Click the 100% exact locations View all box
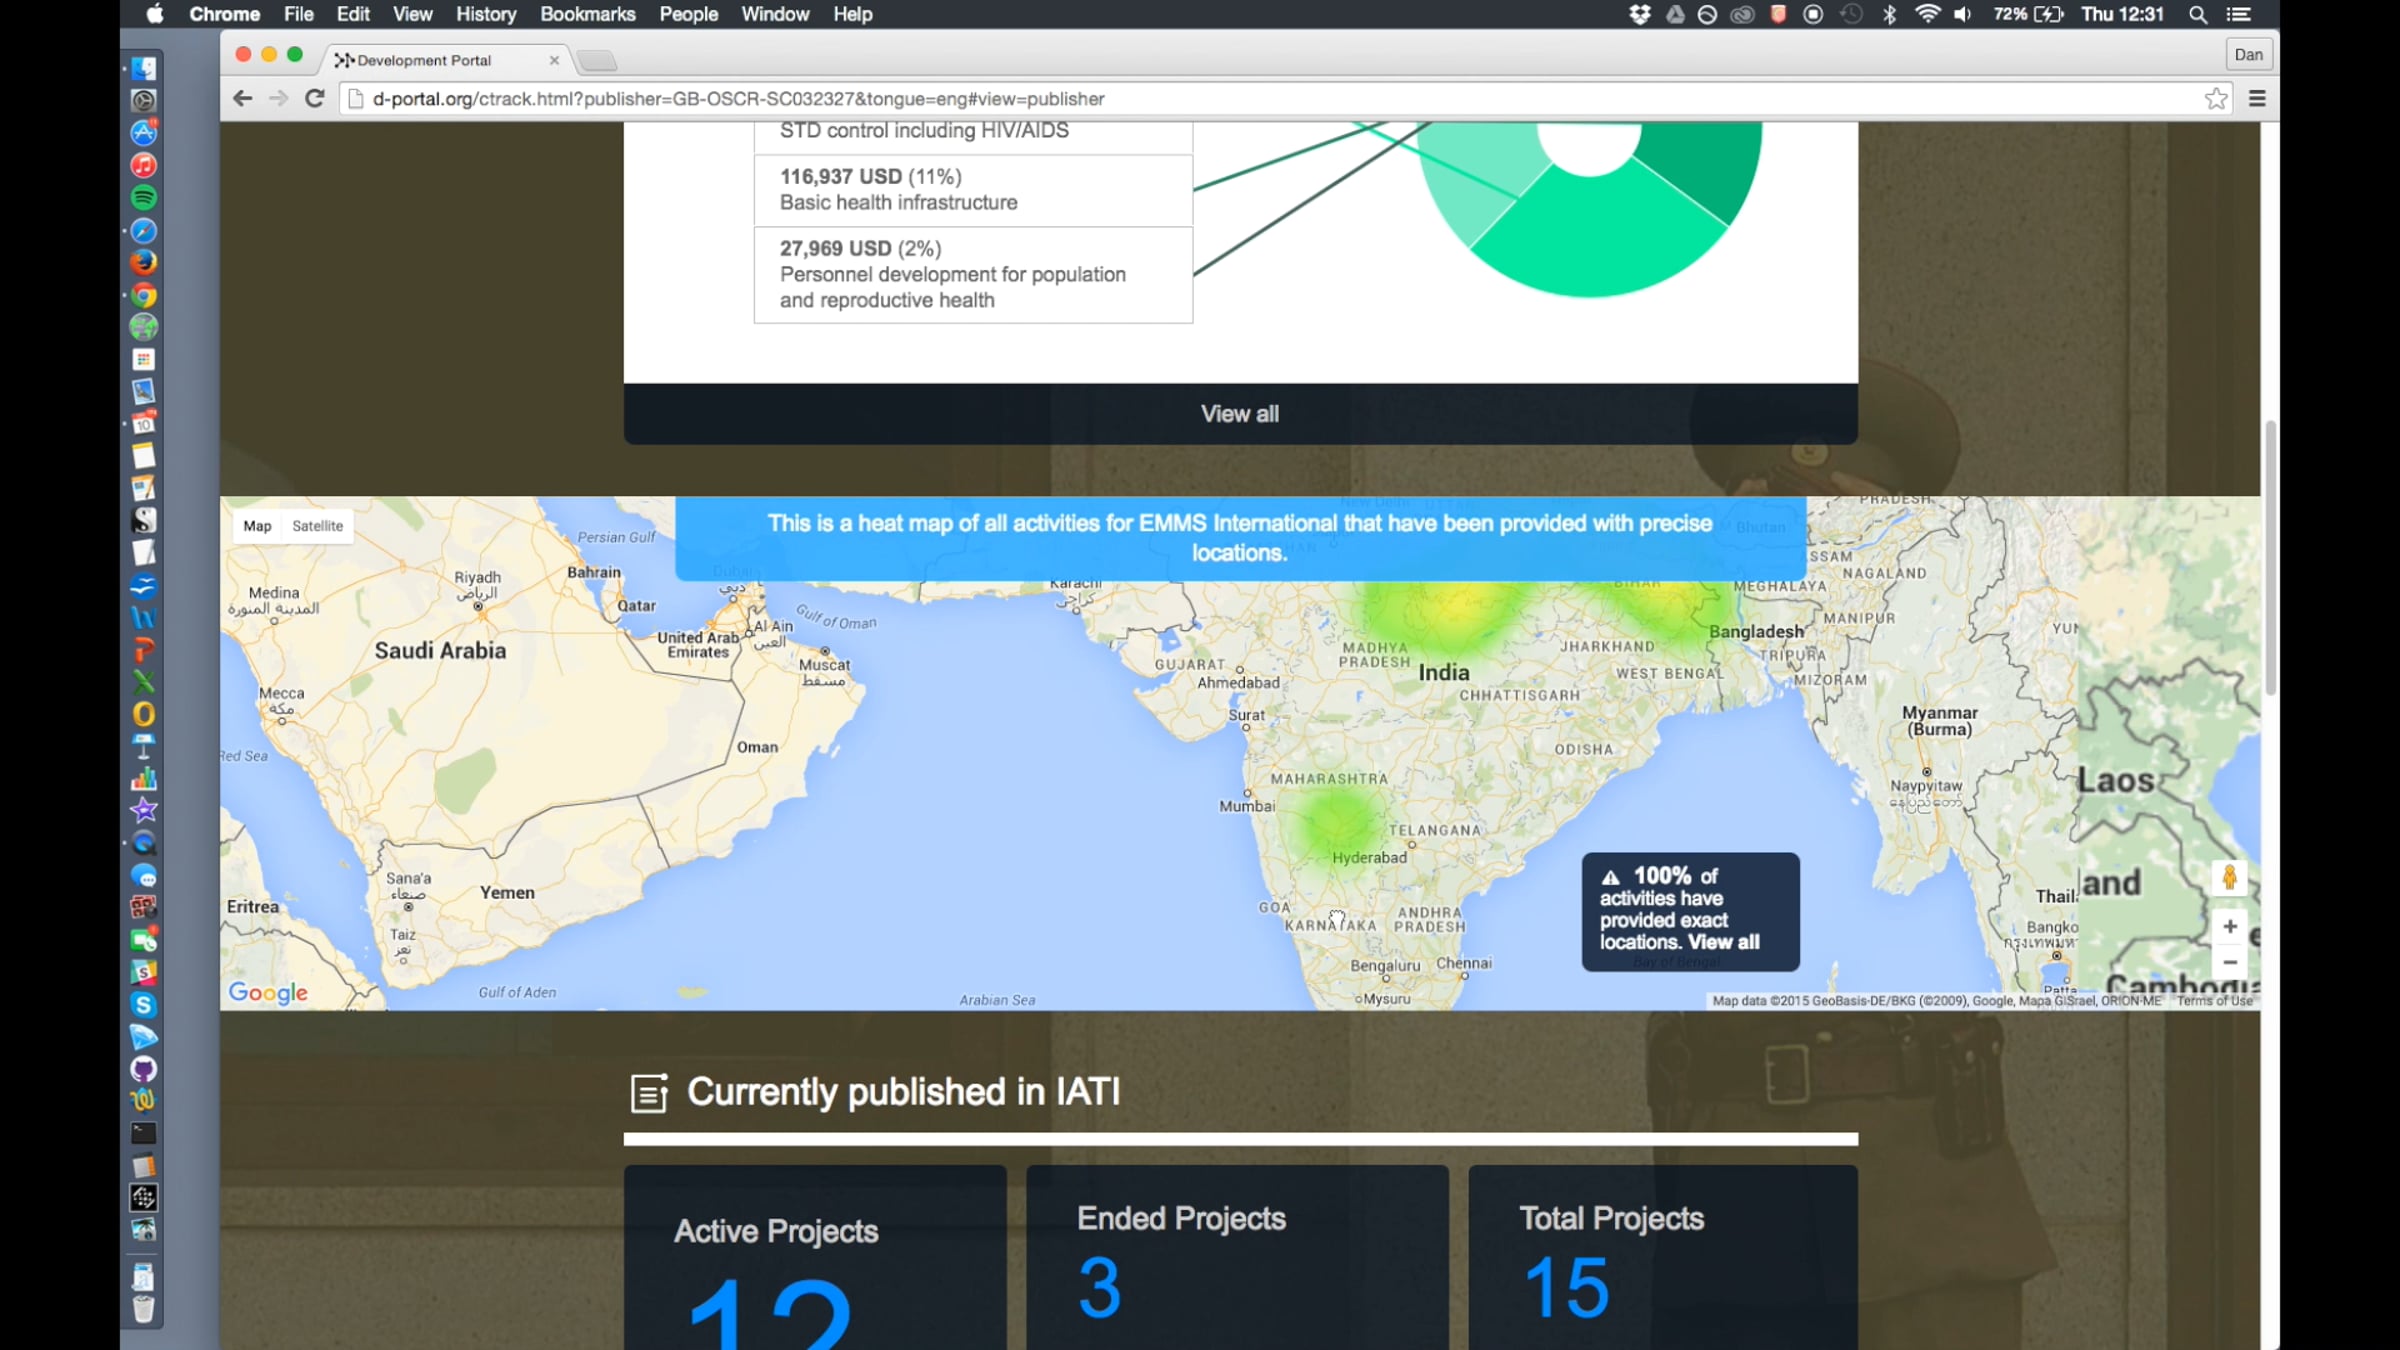The height and width of the screenshot is (1350, 2400). (1690, 911)
